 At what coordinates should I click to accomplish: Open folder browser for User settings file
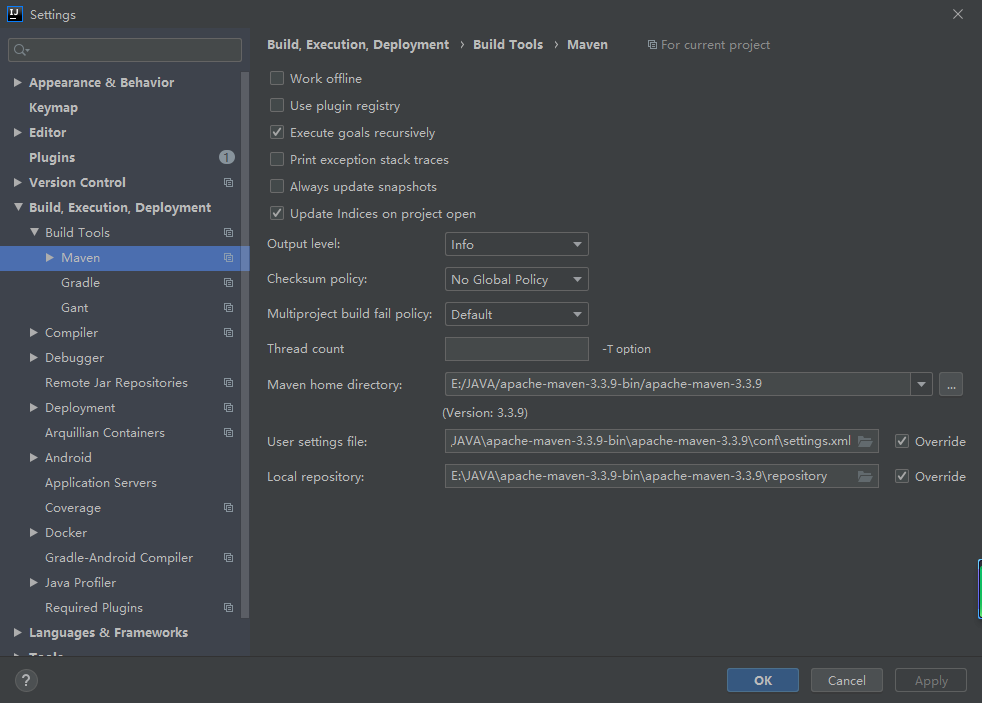(865, 441)
